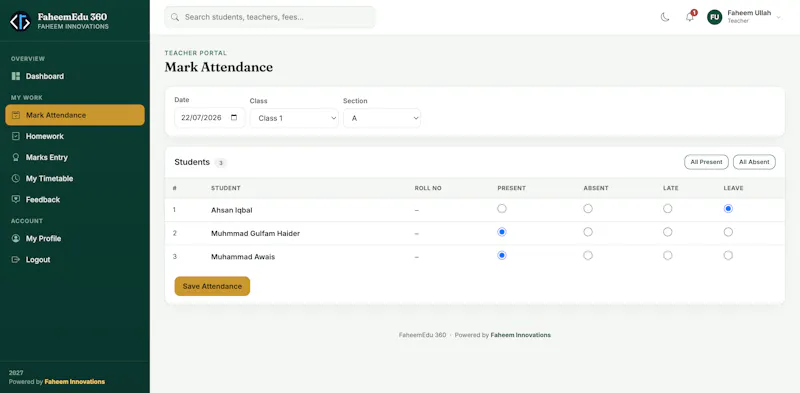Open notifications with the bell icon
800x393 pixels.
pos(690,17)
